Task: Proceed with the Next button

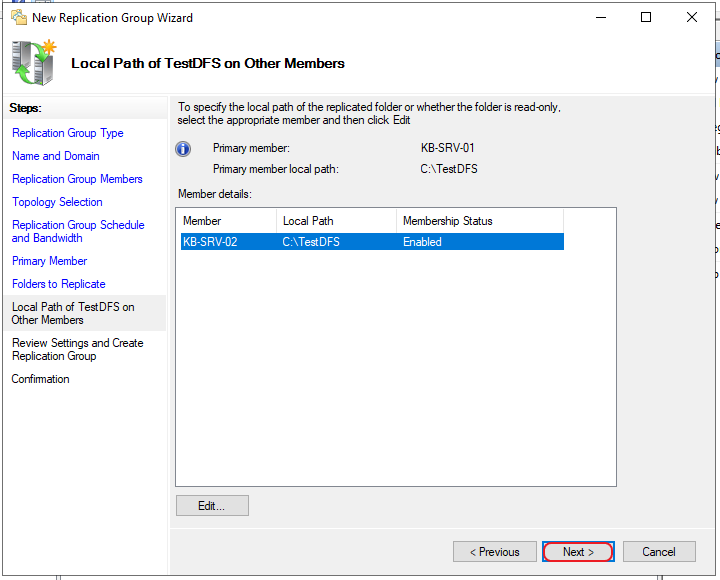Action: (578, 552)
